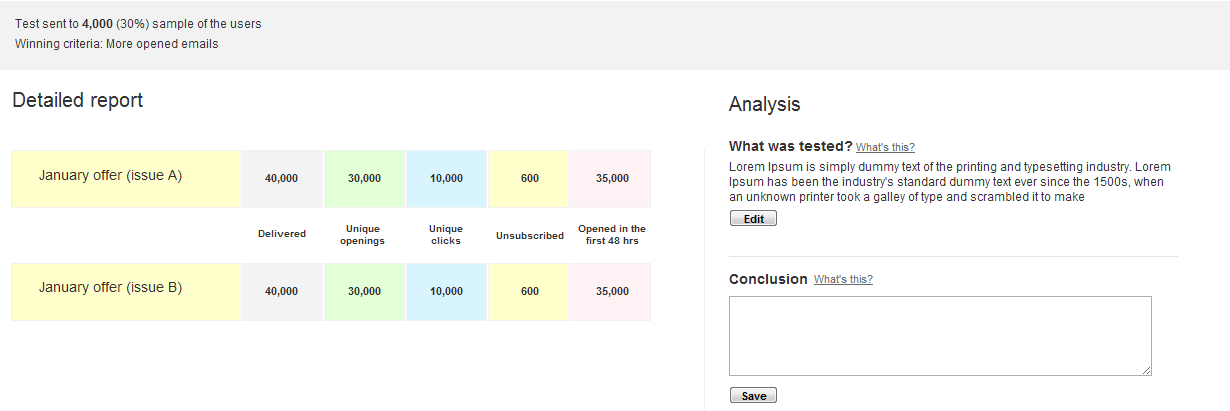Click the Detailed report heading
Viewport: 1230px width, 411px height.
77,100
